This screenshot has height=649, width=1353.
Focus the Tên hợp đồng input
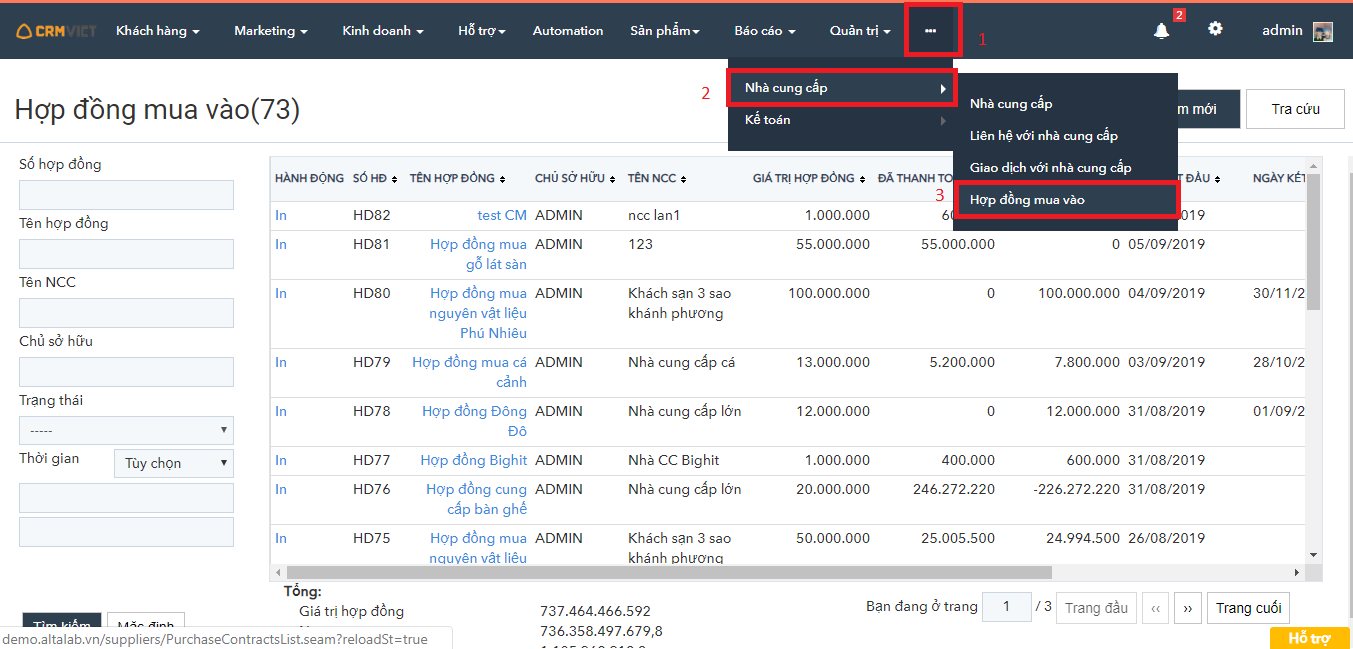126,254
